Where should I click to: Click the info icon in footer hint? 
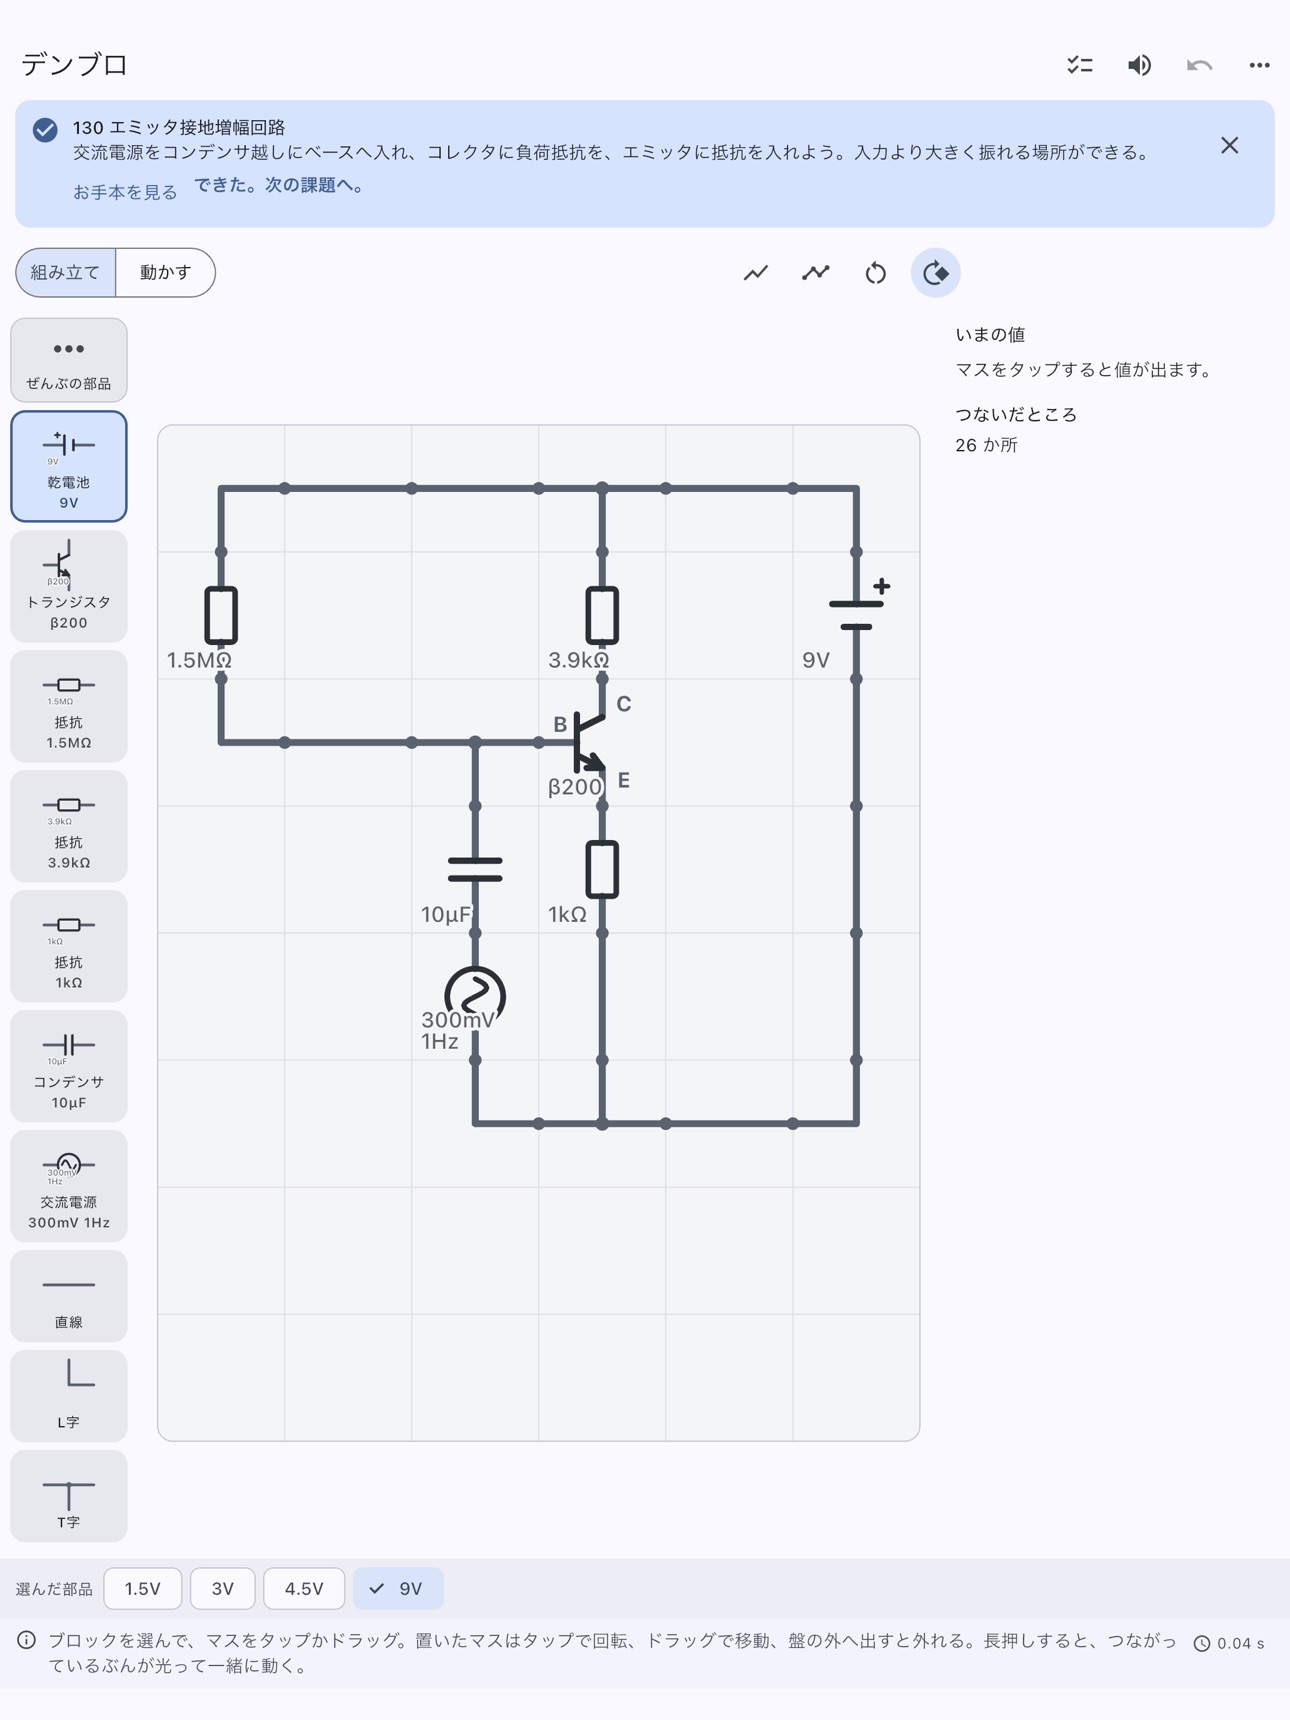coord(27,1641)
